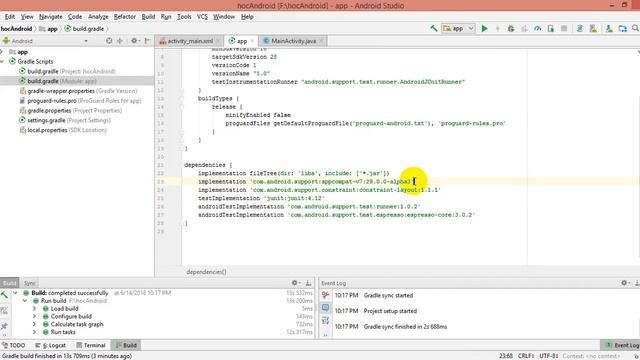Click the balloon icon in Event Log sidebar
640x360 pixels.
(325, 307)
